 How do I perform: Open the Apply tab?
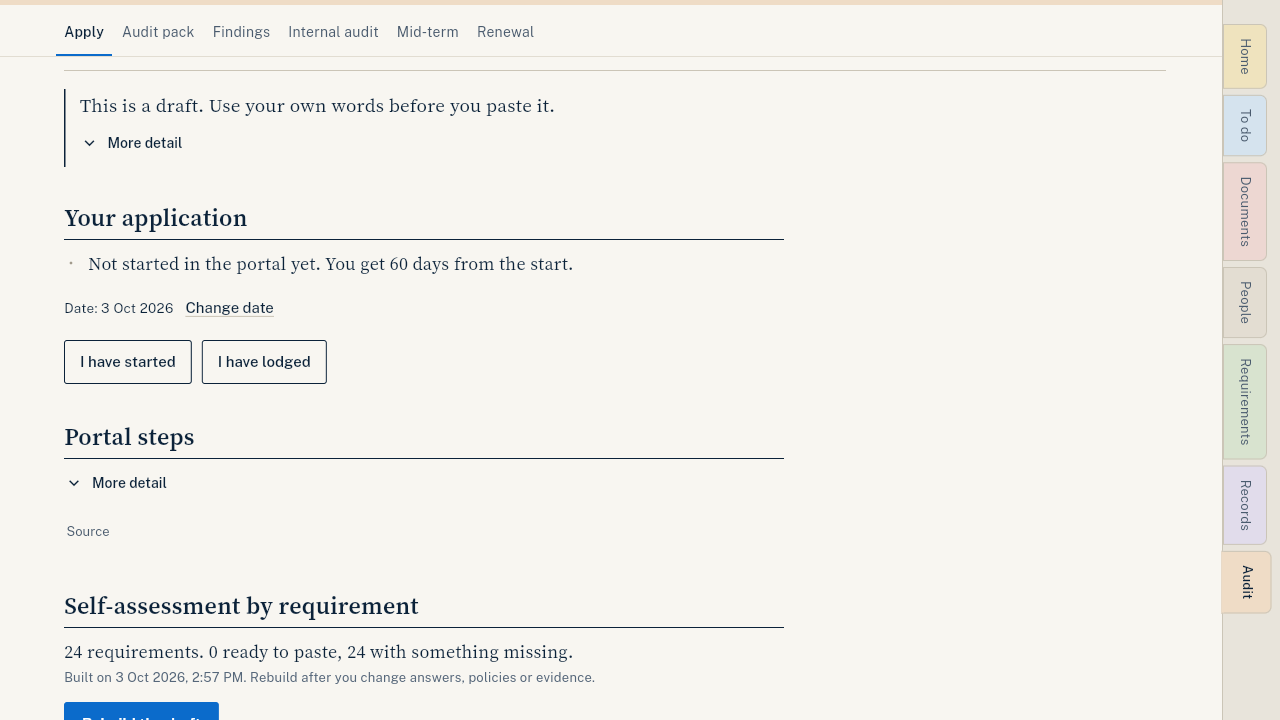pyautogui.click(x=84, y=32)
